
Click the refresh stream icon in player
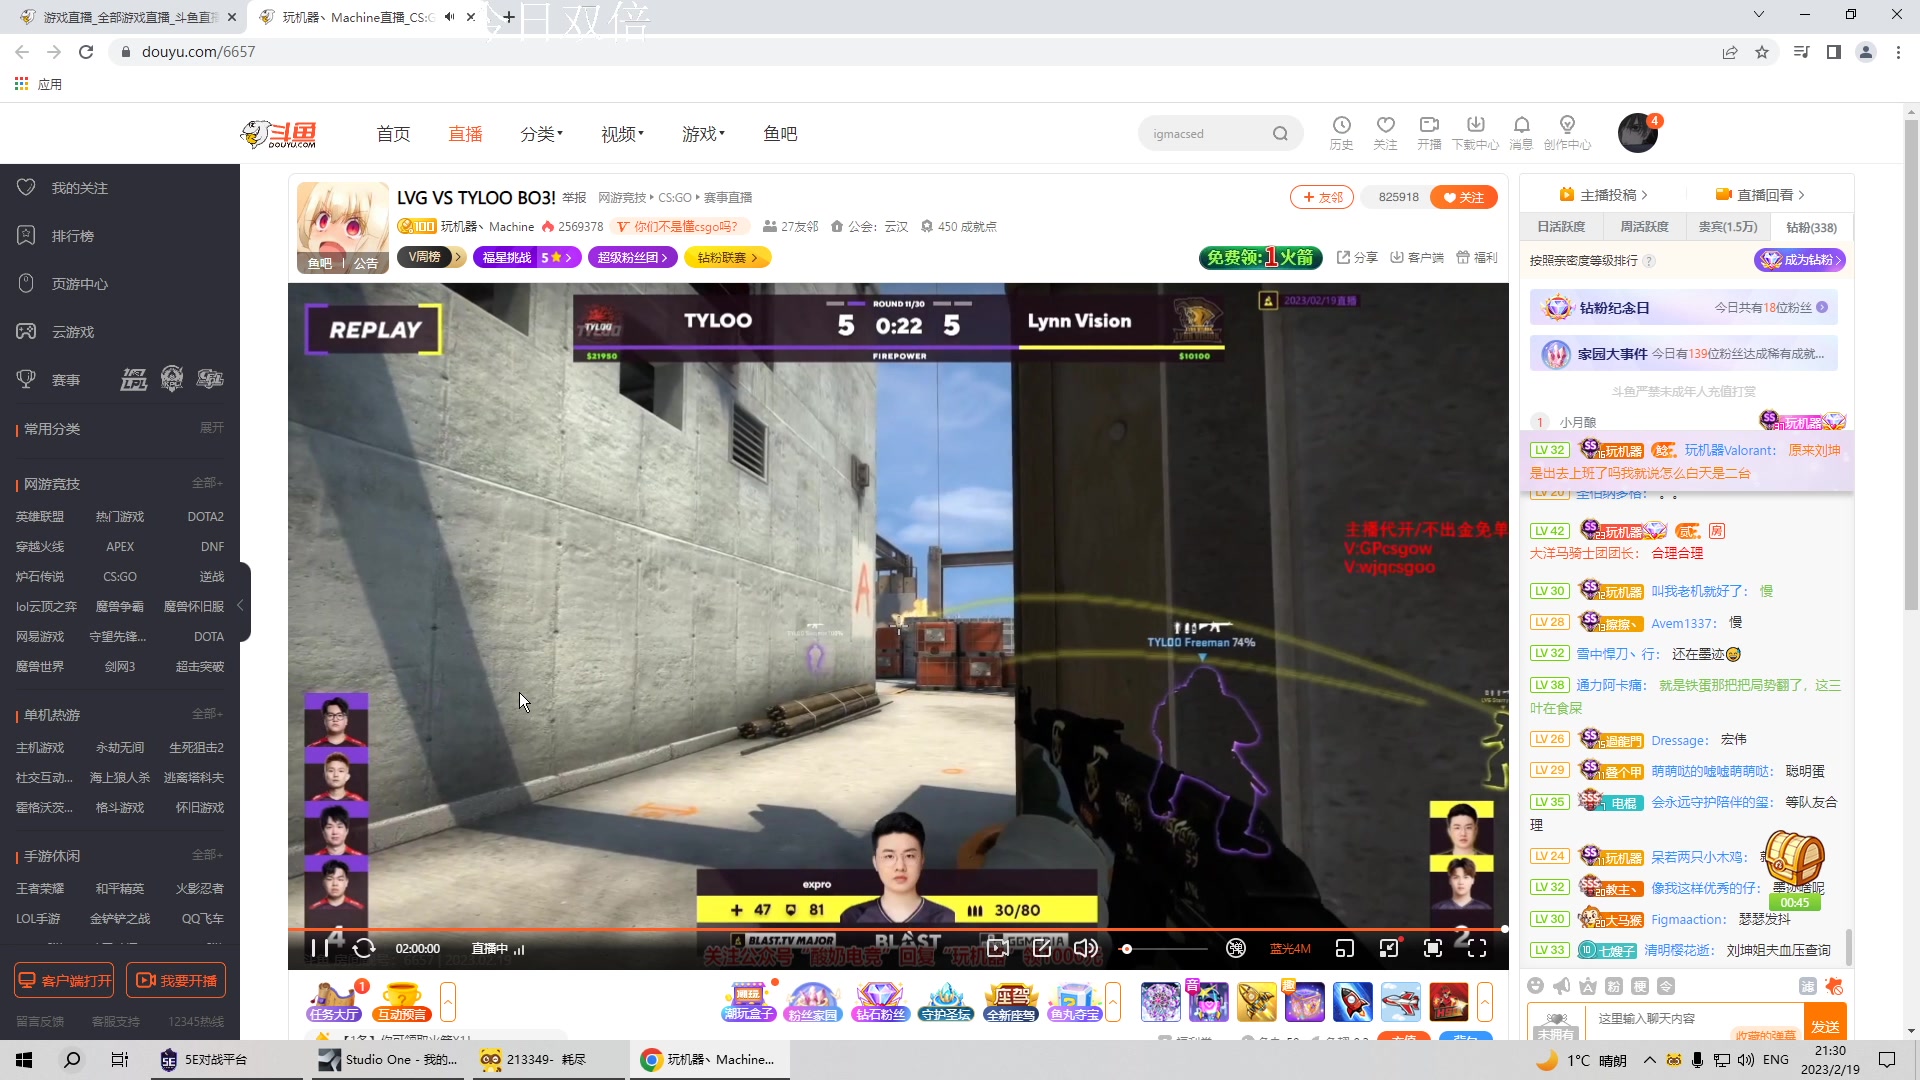(x=364, y=948)
